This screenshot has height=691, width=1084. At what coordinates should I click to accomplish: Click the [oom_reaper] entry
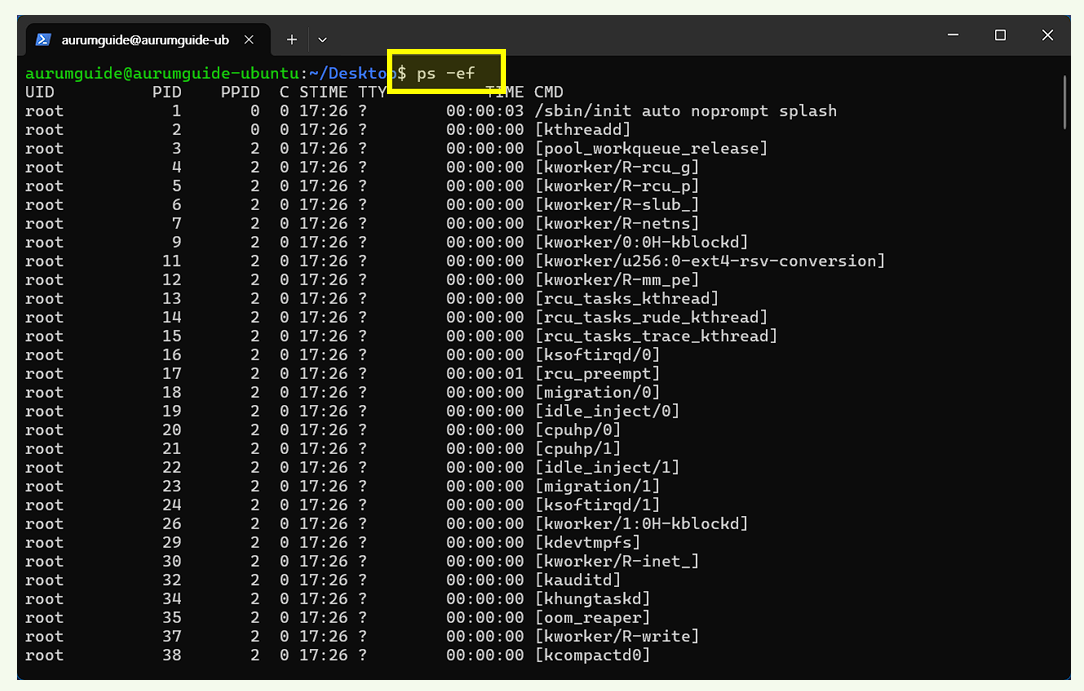click(x=592, y=617)
